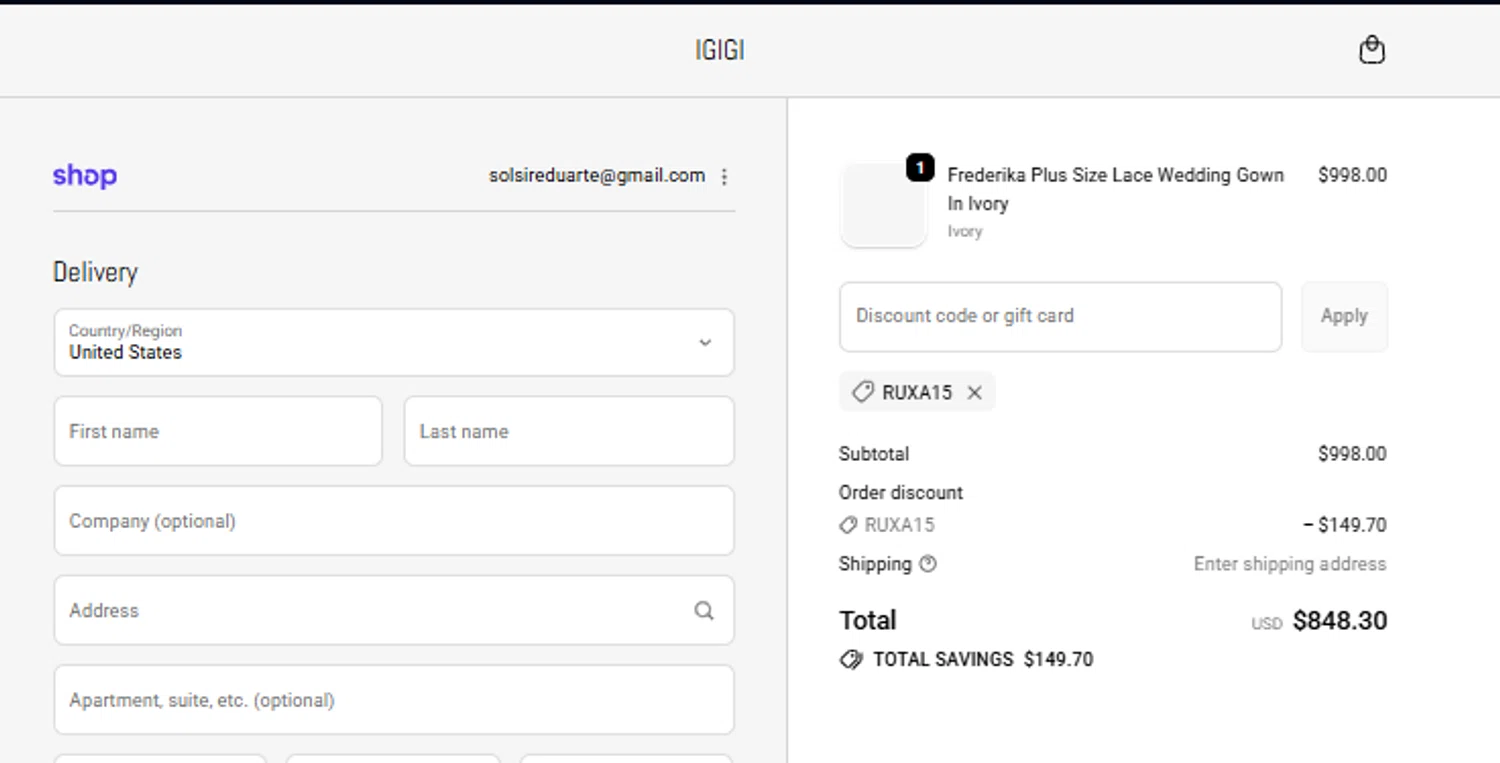Click the shipping help question icon
This screenshot has width=1500, height=763.
click(928, 564)
